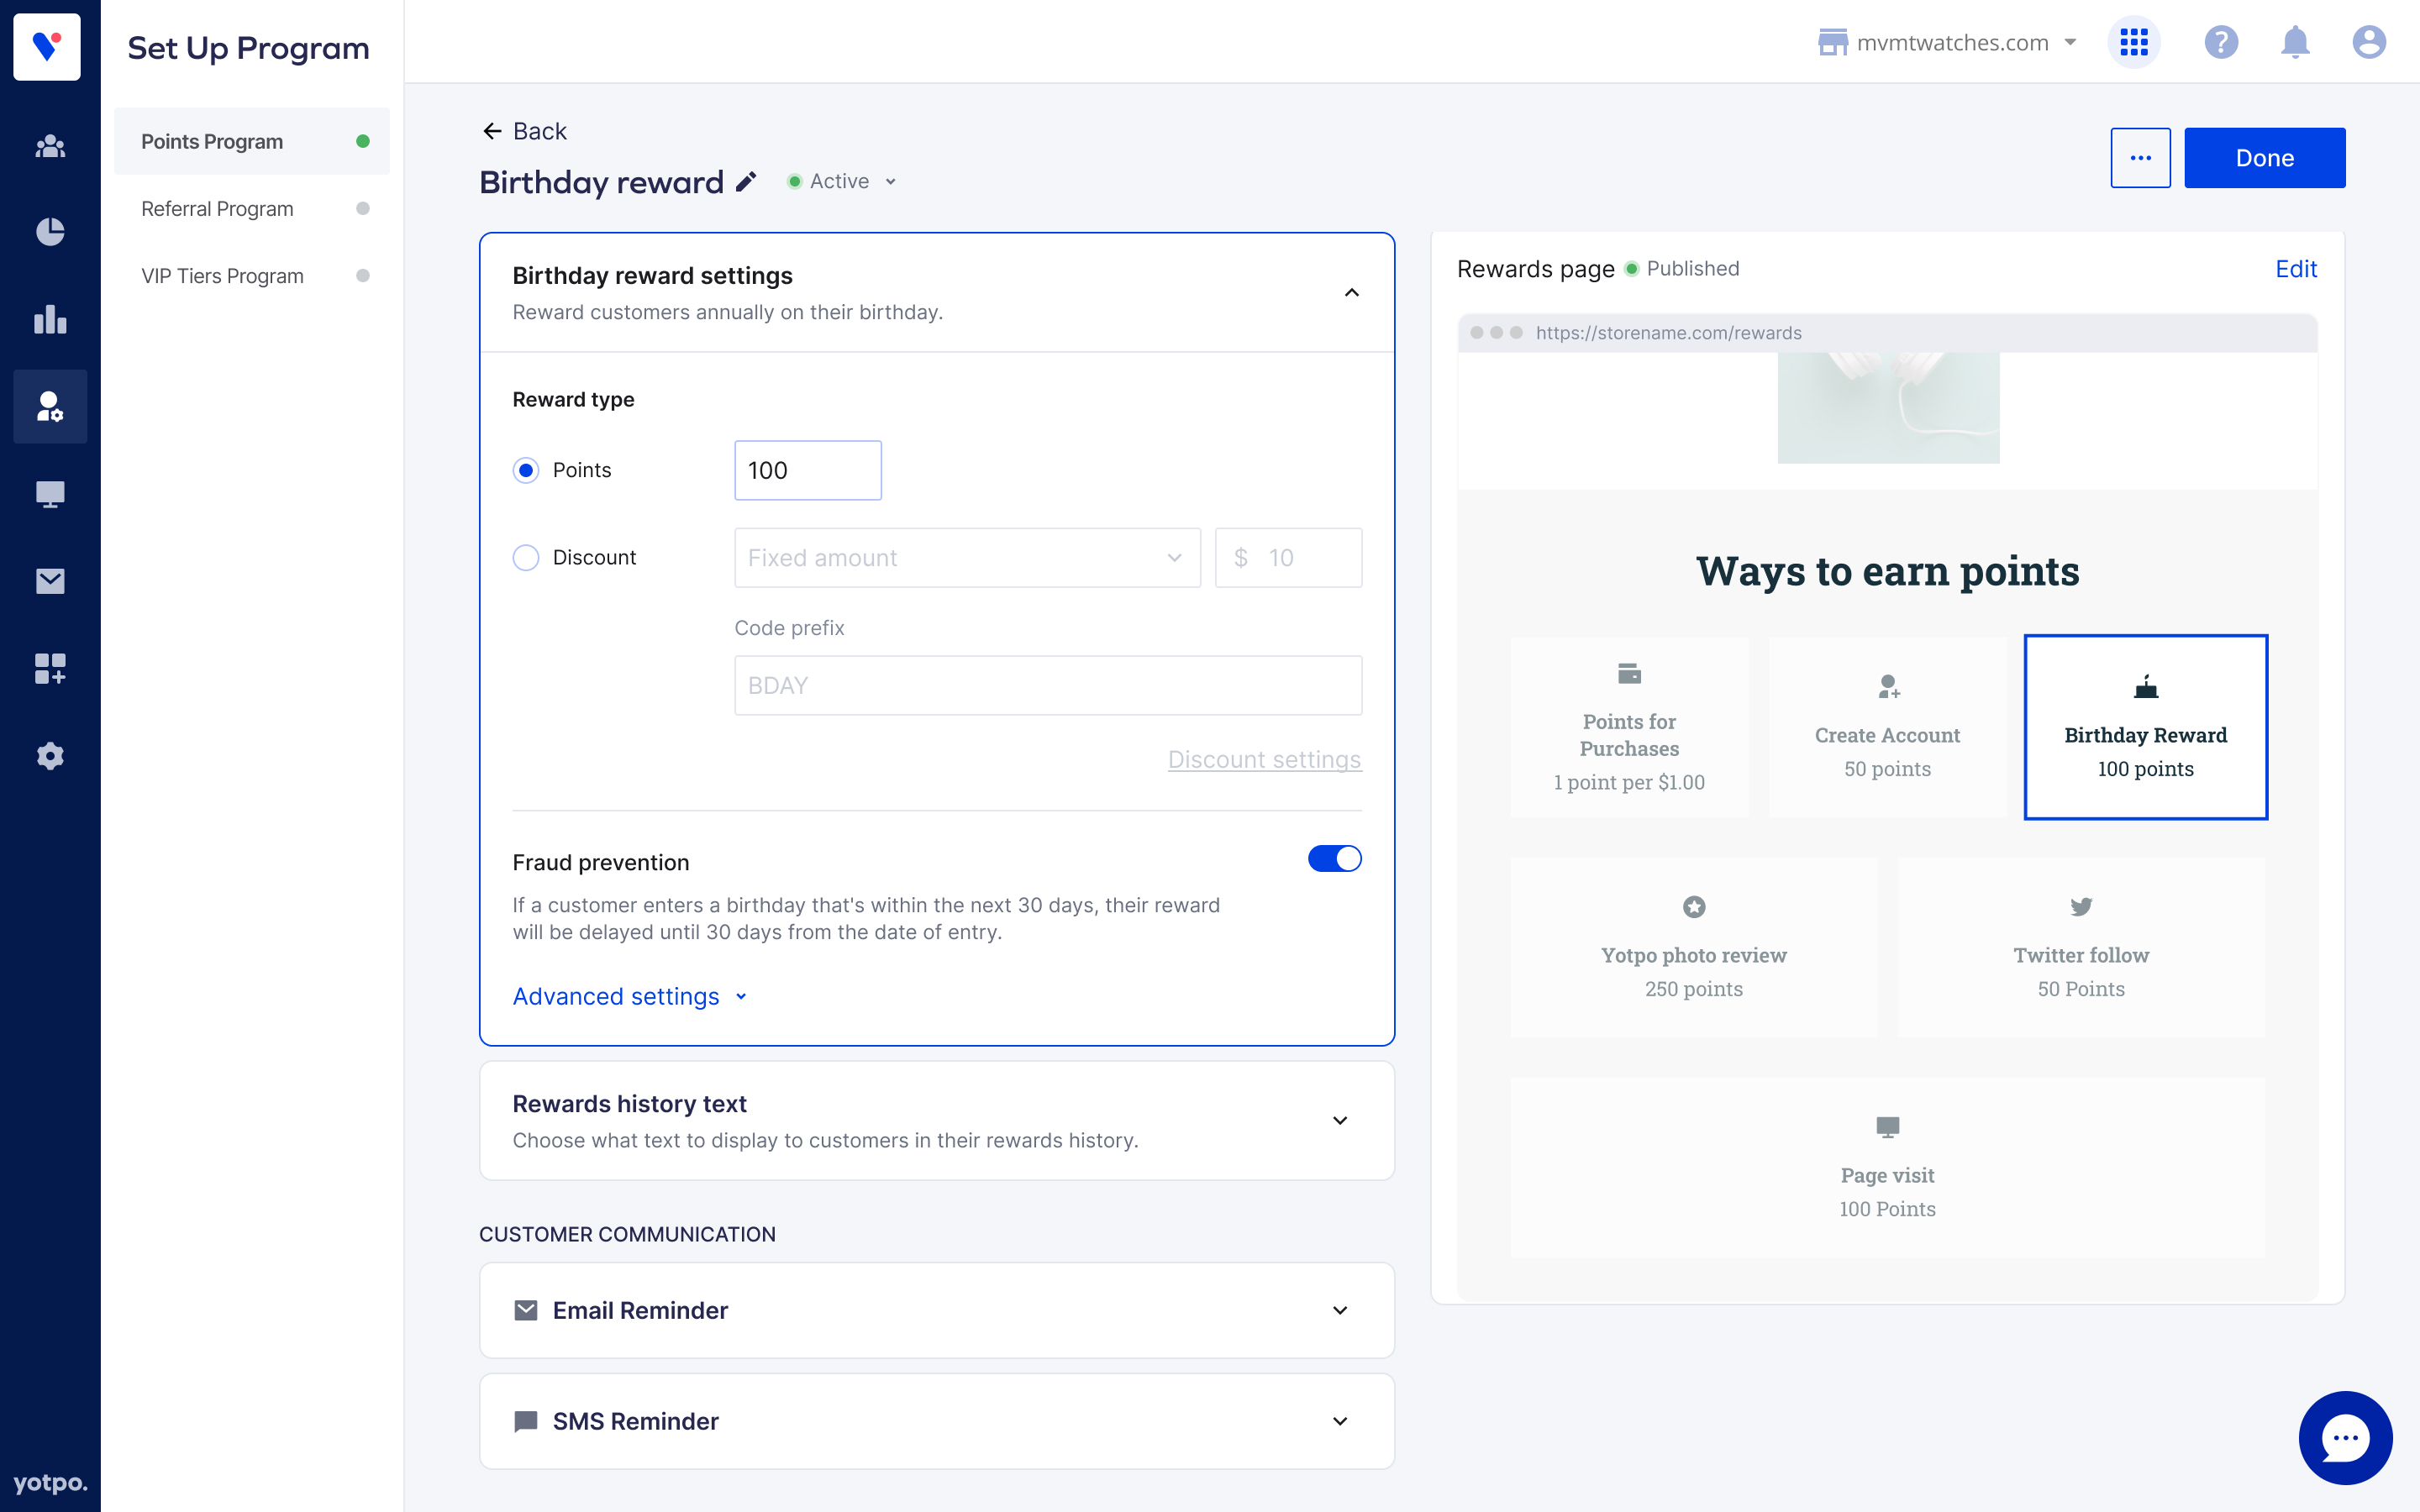Viewport: 2420px width, 1512px height.
Task: Open the bar chart analytics sidebar icon
Action: click(50, 320)
